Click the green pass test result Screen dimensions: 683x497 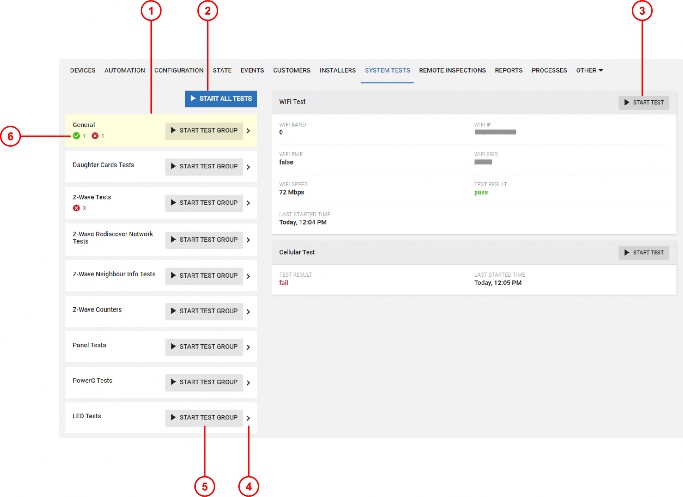(481, 192)
